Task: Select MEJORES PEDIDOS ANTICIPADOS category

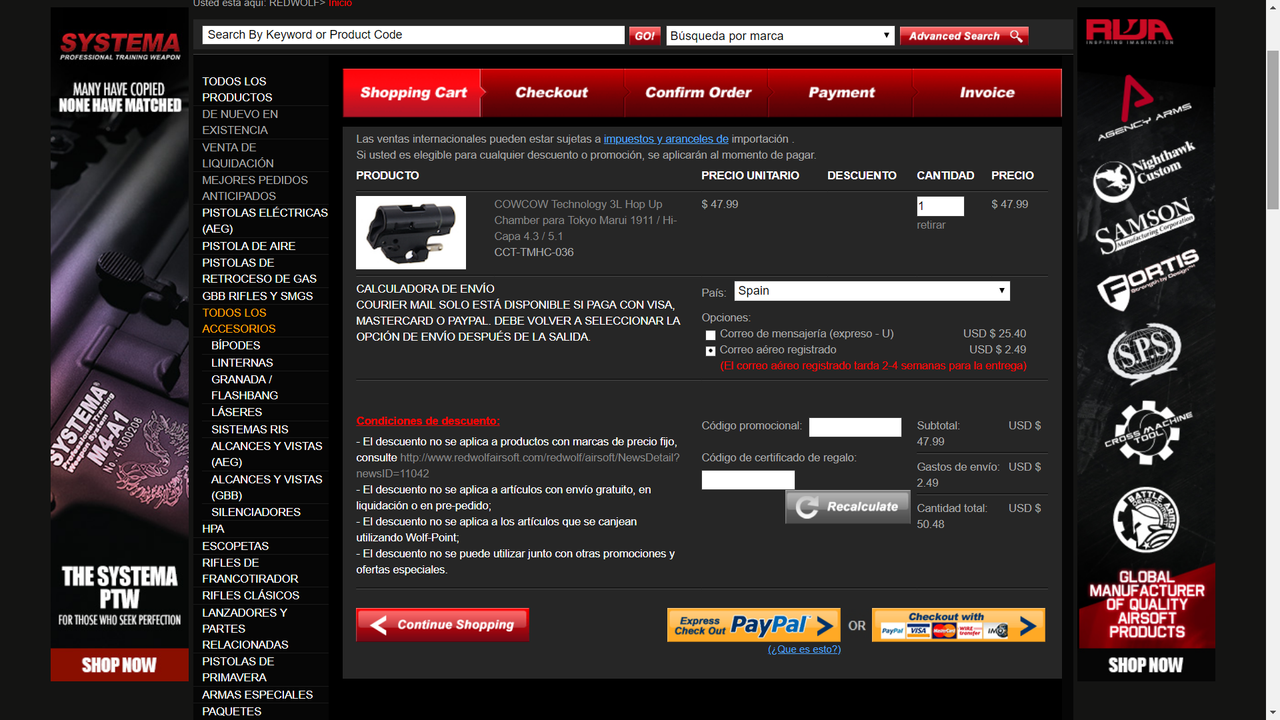Action: (x=255, y=188)
